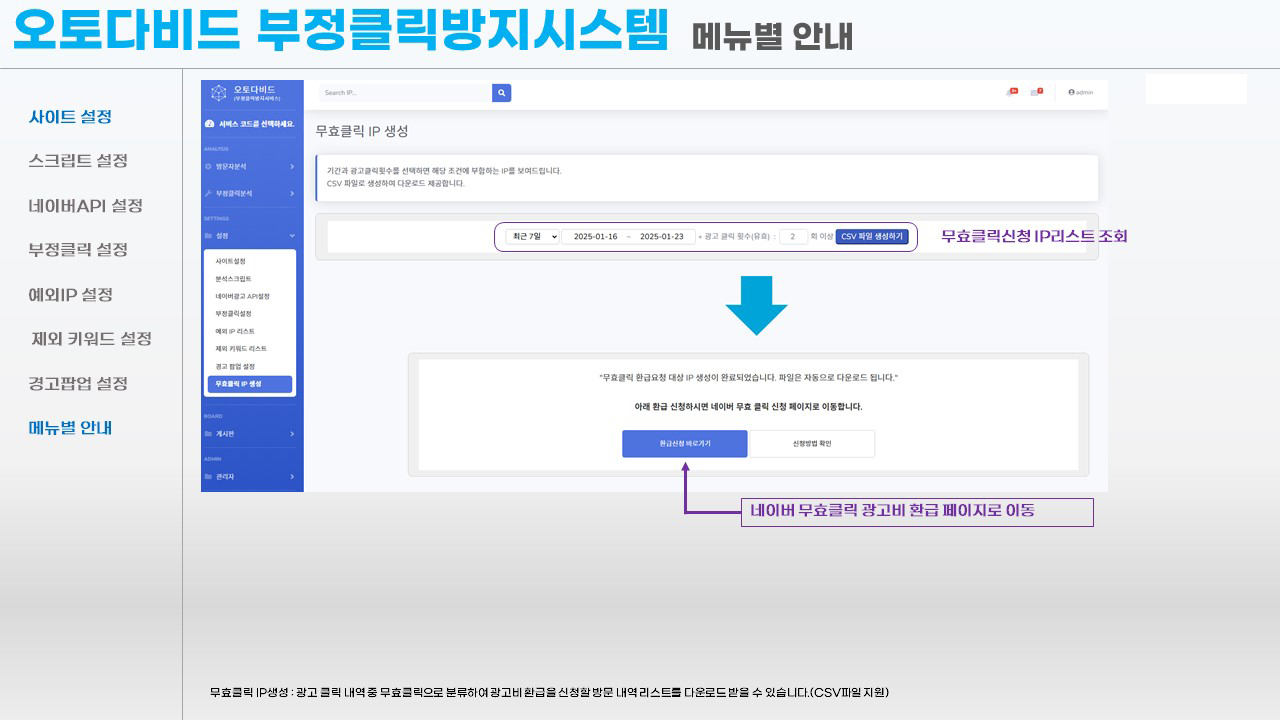The image size is (1280, 720).
Task: Open the 최근 7일 period dropdown
Action: 532,237
